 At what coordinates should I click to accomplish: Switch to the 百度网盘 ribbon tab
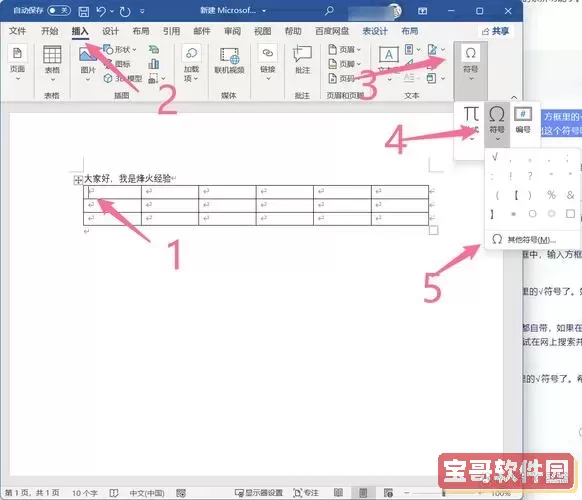click(332, 31)
